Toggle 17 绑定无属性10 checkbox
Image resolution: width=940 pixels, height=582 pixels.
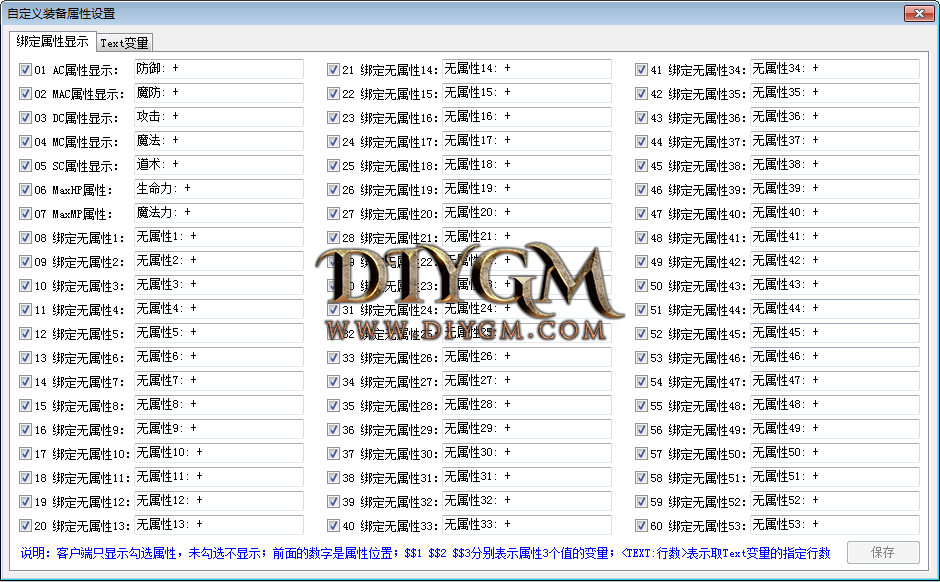click(25, 454)
